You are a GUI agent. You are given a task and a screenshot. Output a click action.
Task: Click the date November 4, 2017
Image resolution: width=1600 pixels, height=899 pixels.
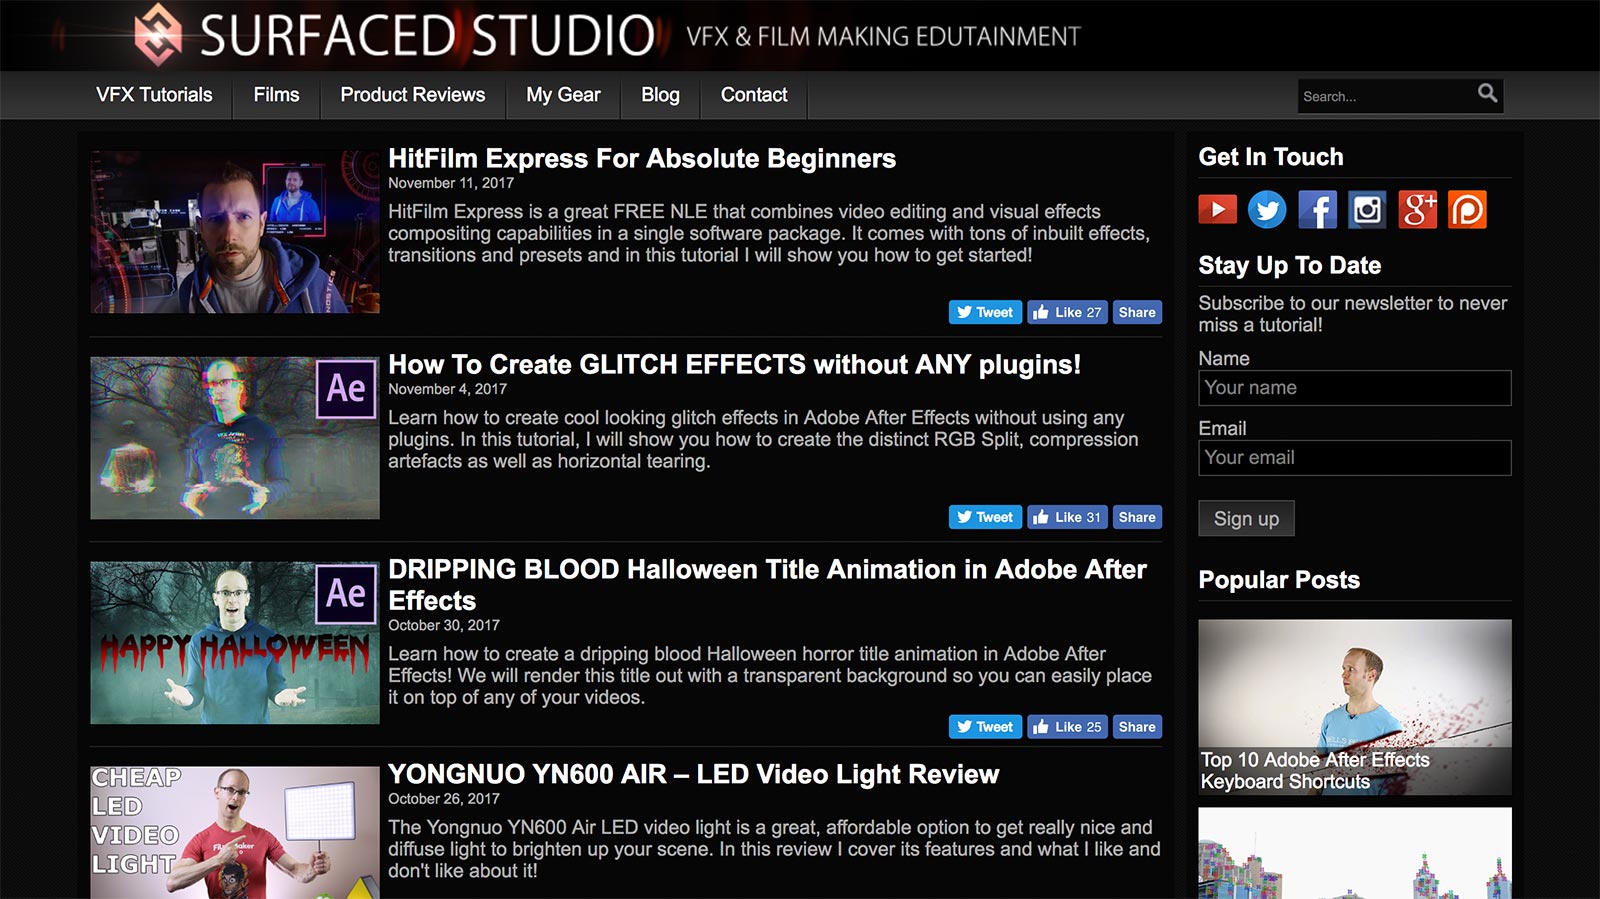[447, 389]
